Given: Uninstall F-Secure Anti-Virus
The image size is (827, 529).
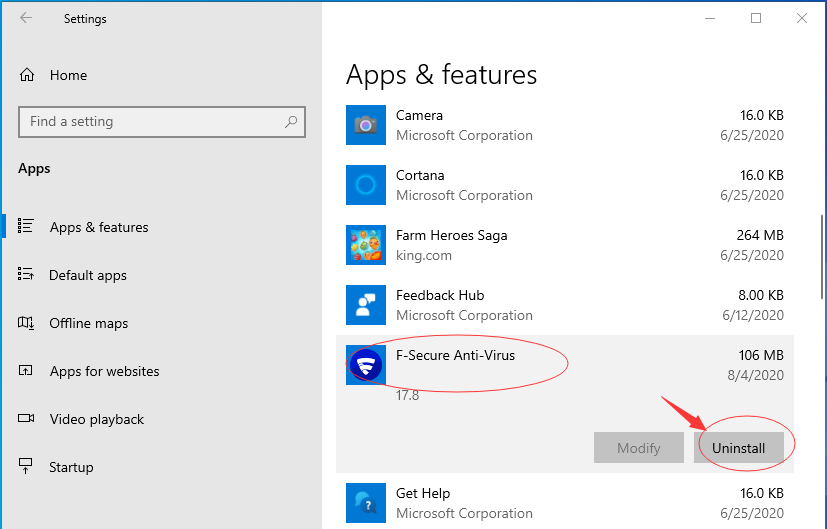Looking at the screenshot, I should [x=738, y=448].
